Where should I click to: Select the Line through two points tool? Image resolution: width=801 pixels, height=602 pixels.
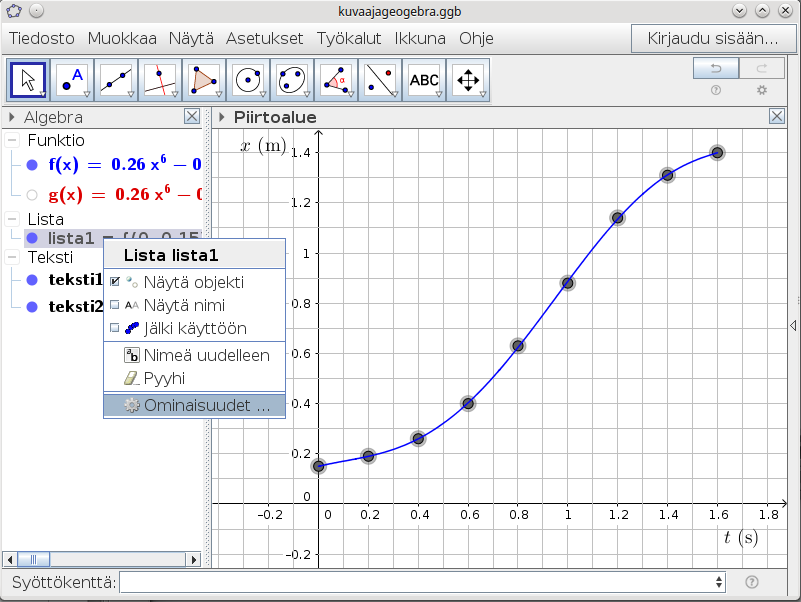[117, 80]
